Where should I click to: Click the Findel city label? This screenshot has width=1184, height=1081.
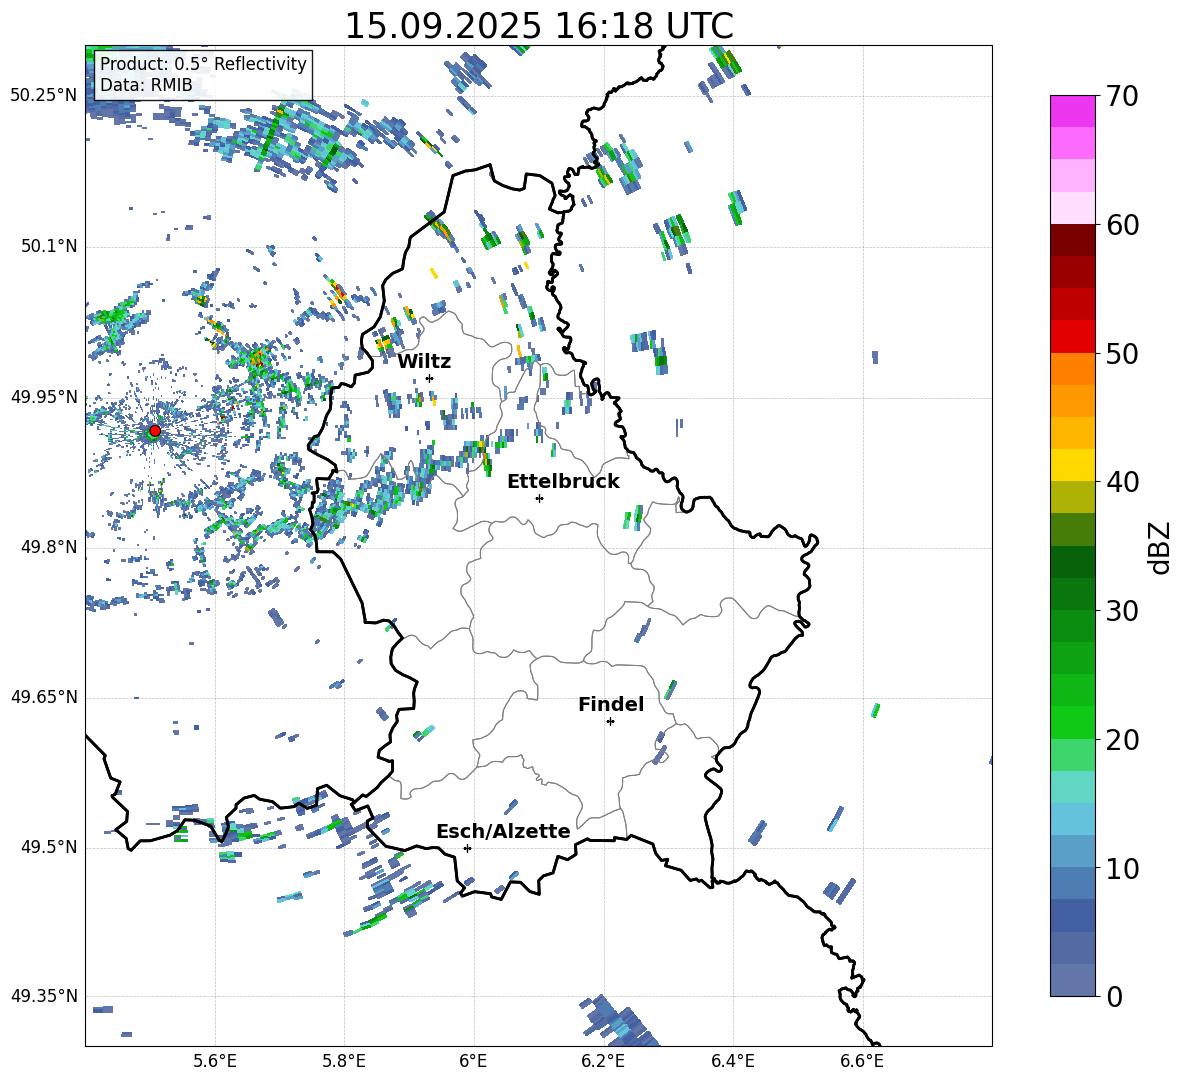[x=611, y=704]
